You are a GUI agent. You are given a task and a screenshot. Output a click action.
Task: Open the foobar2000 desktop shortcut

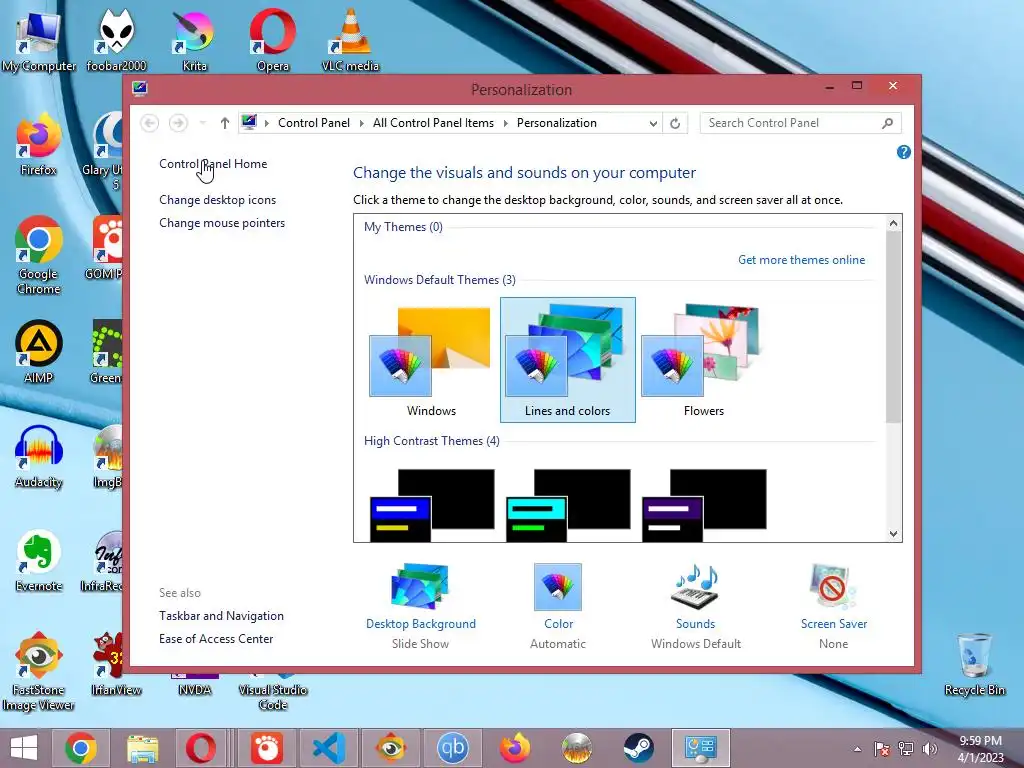coord(116,39)
